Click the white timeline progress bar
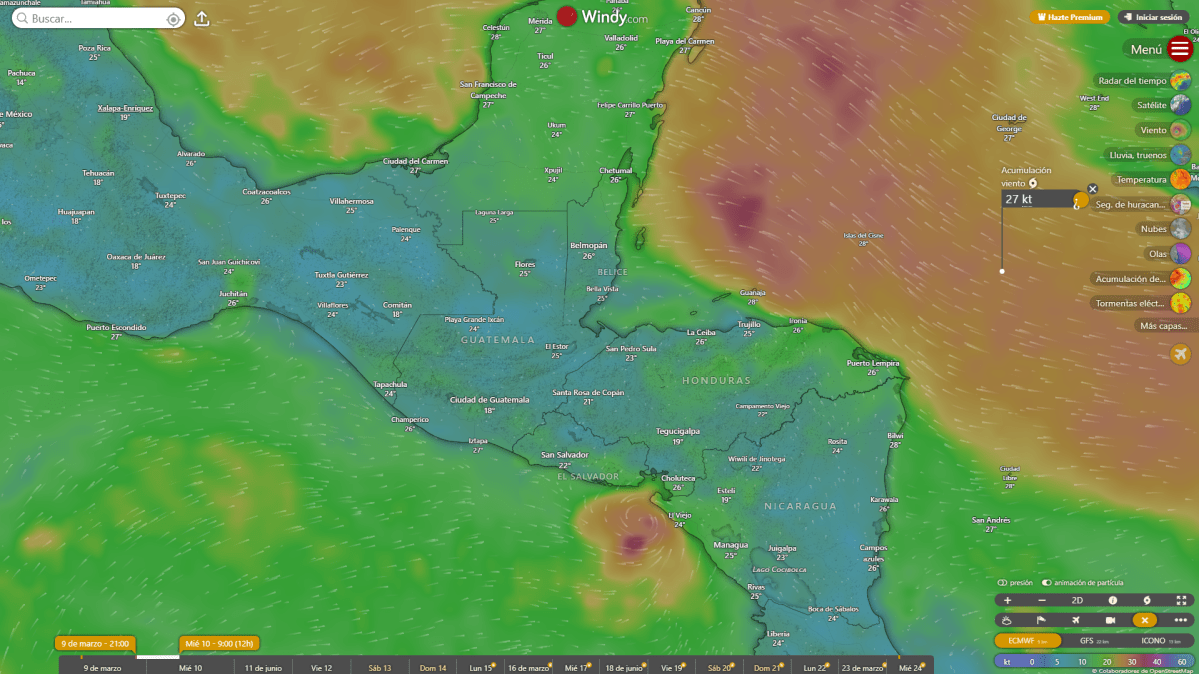The width and height of the screenshot is (1199, 674). tap(158, 656)
